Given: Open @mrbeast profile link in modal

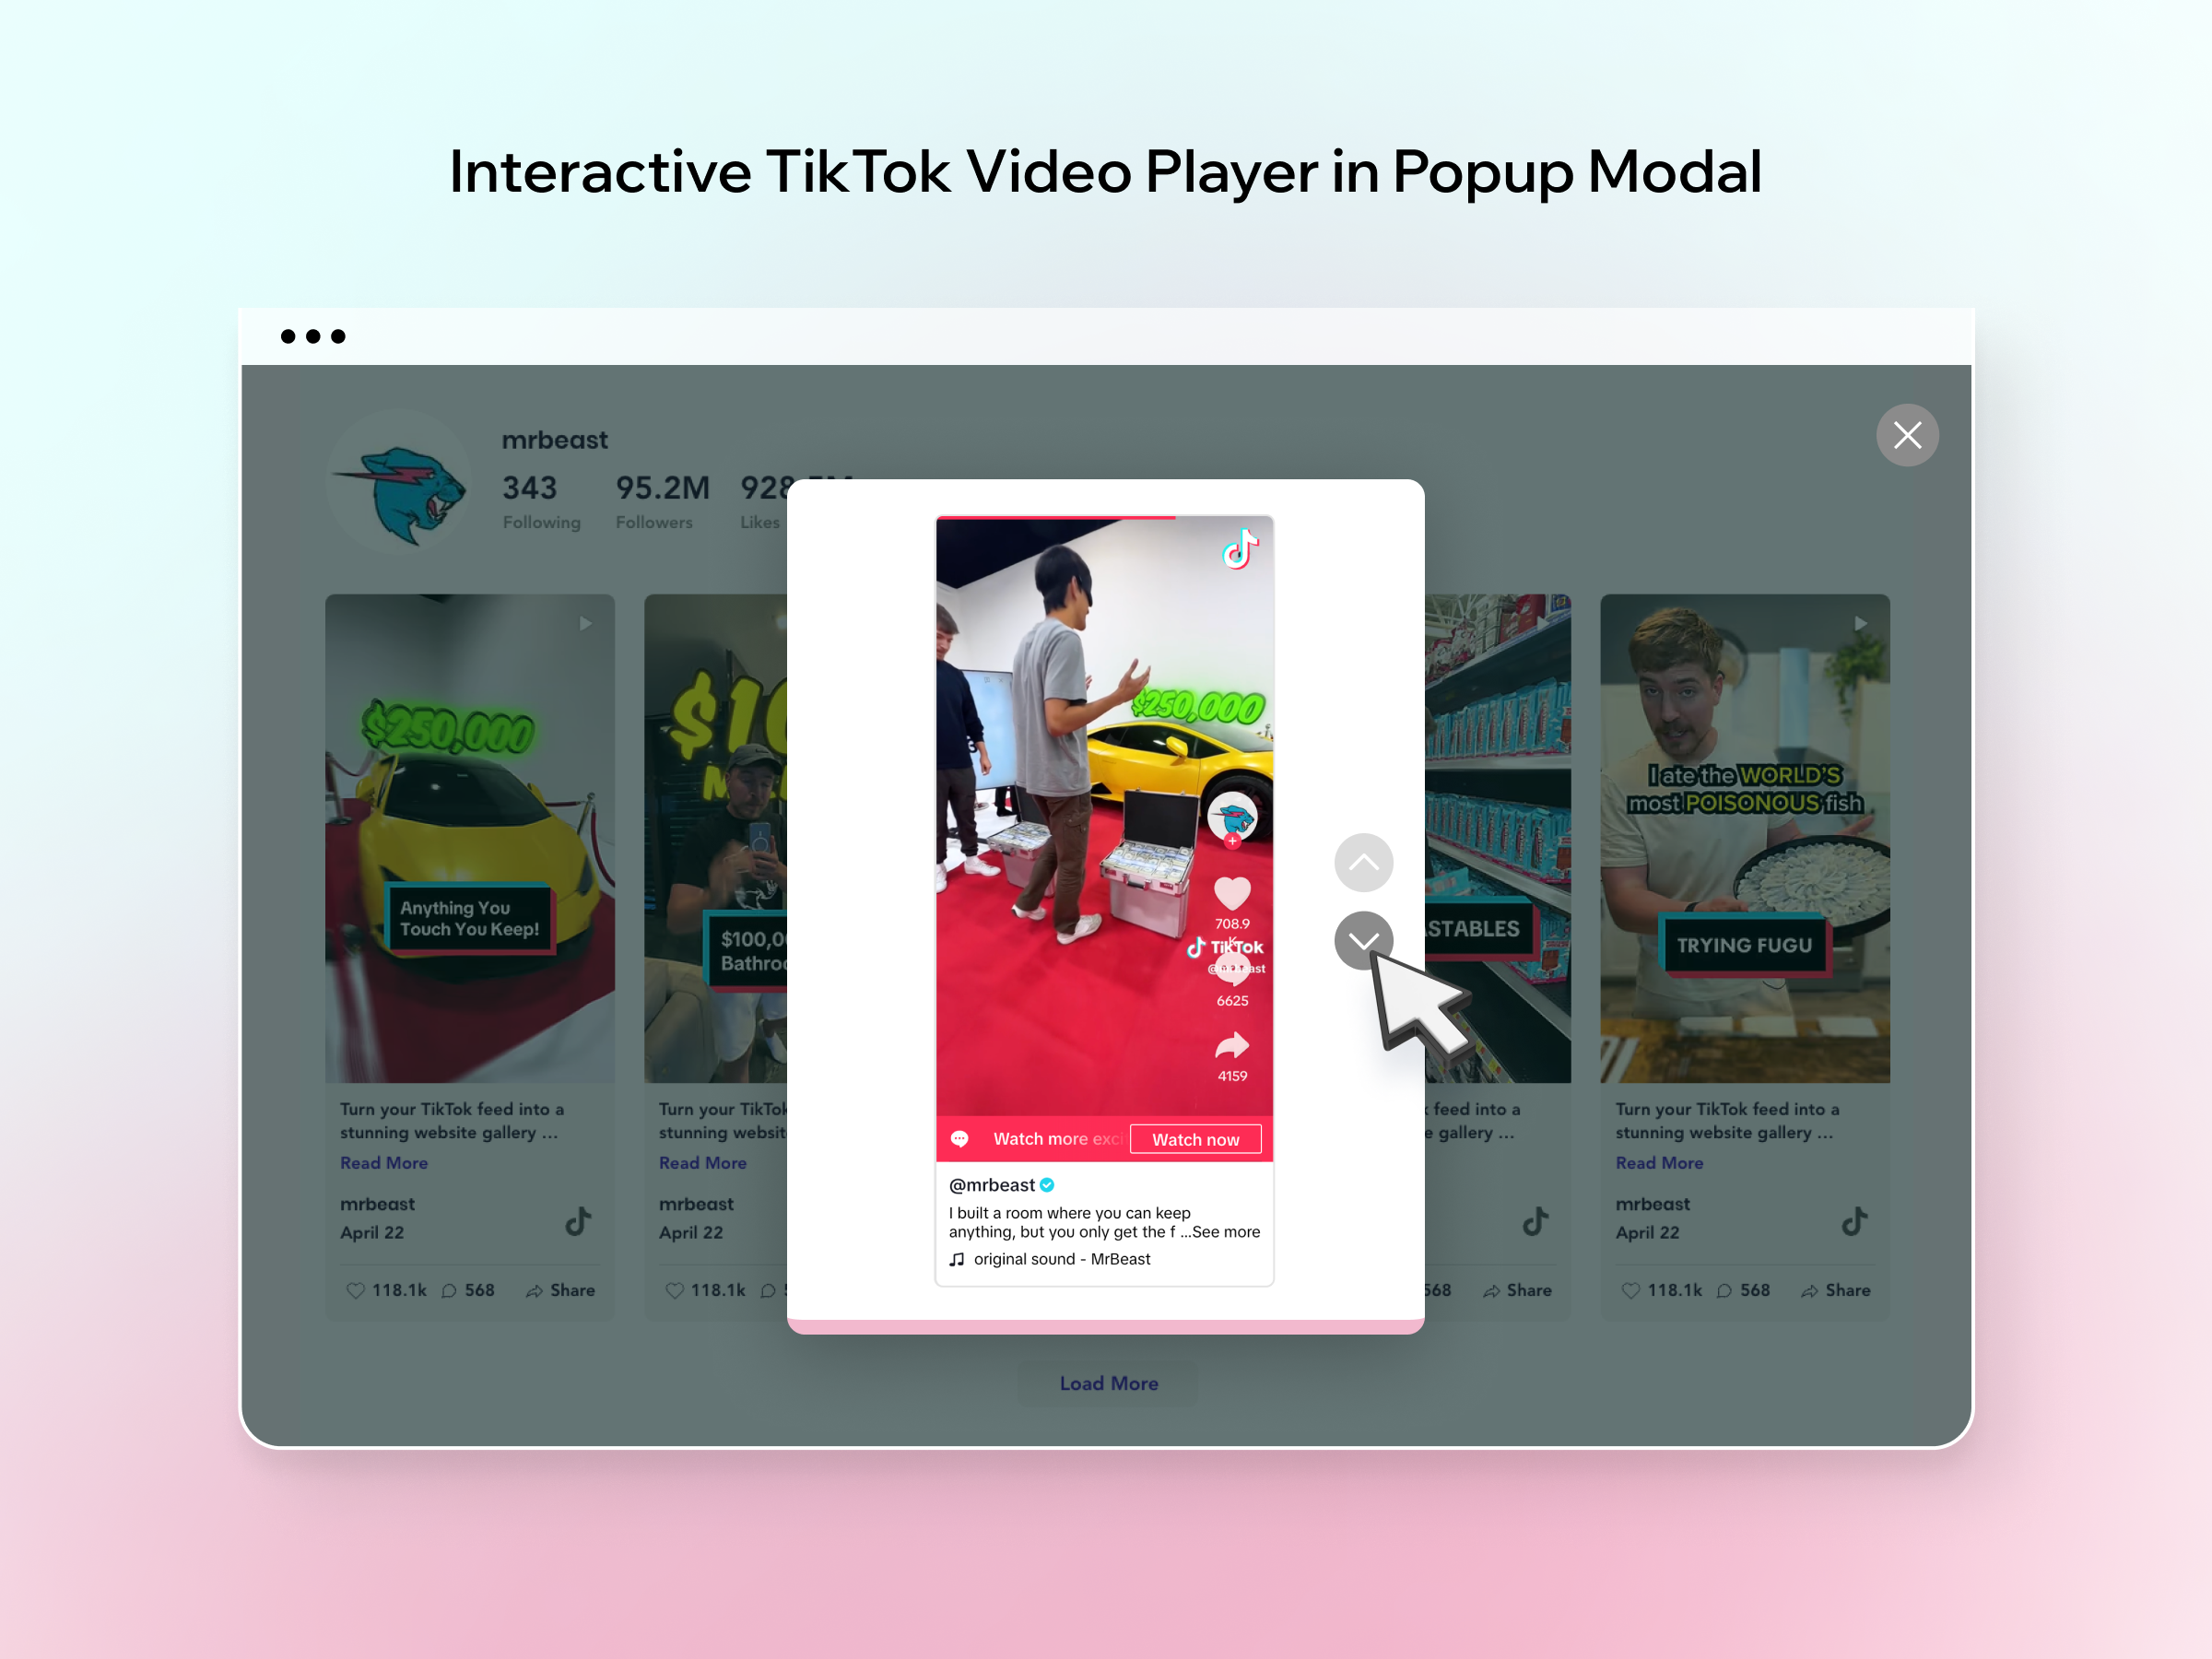Looking at the screenshot, I should point(991,1185).
